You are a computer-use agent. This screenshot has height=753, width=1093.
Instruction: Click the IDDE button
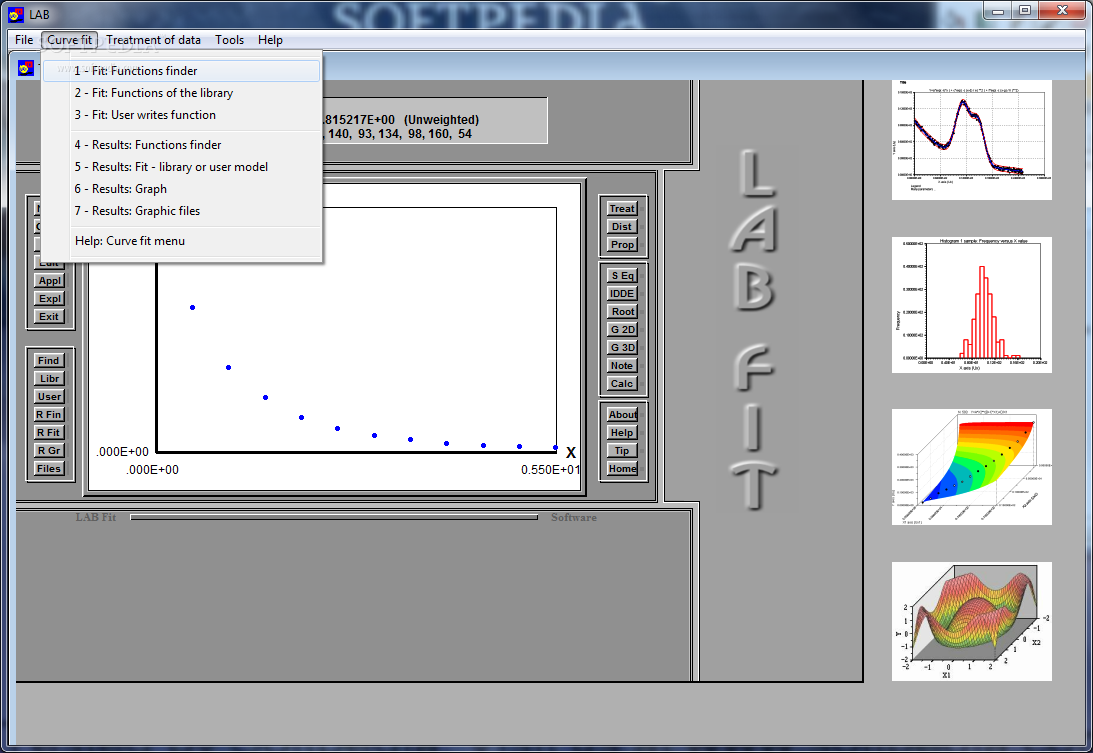click(622, 294)
